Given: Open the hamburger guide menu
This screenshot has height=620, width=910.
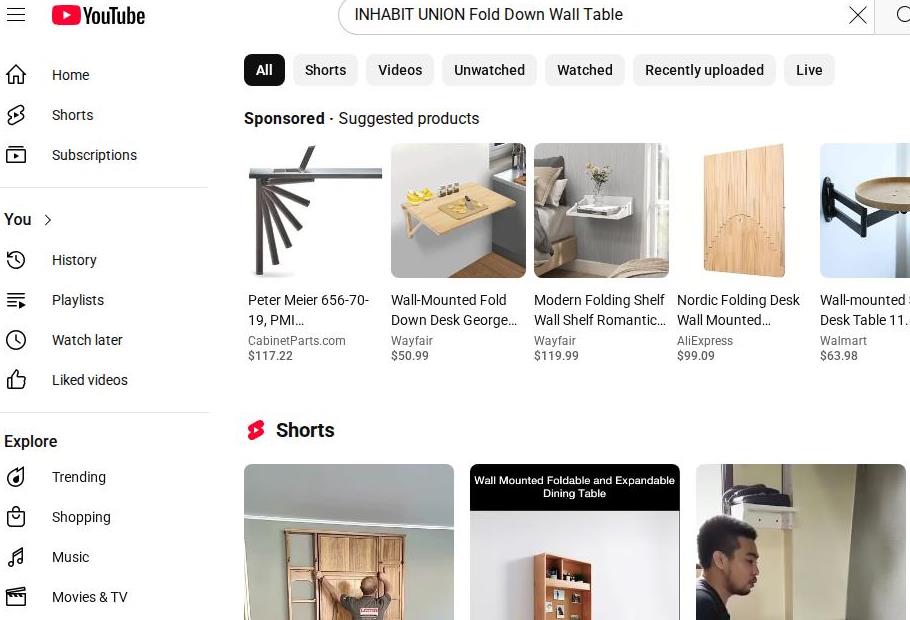Looking at the screenshot, I should coord(16,15).
